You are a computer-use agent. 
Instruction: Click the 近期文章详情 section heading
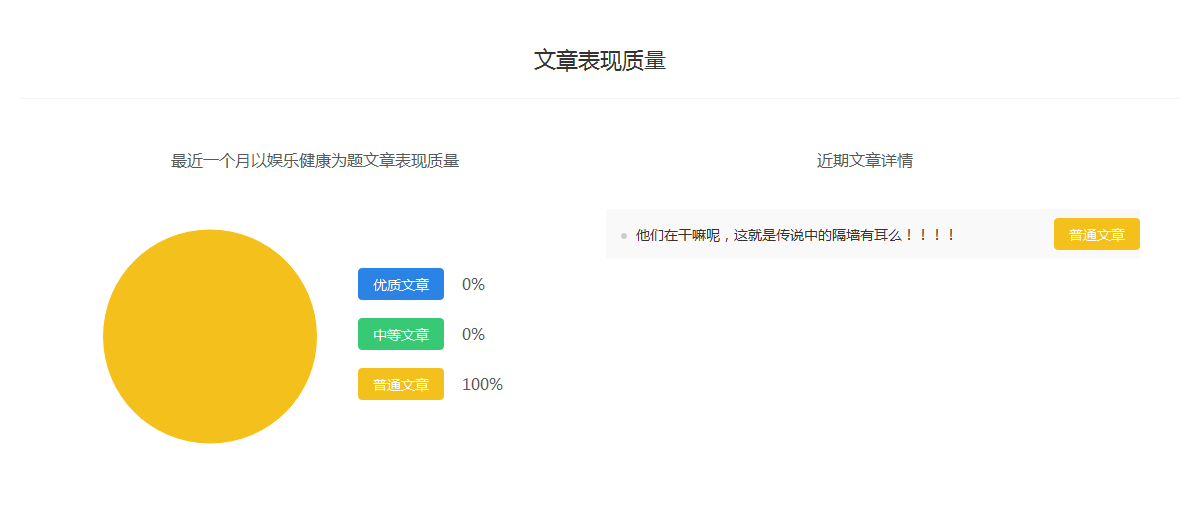coord(864,160)
